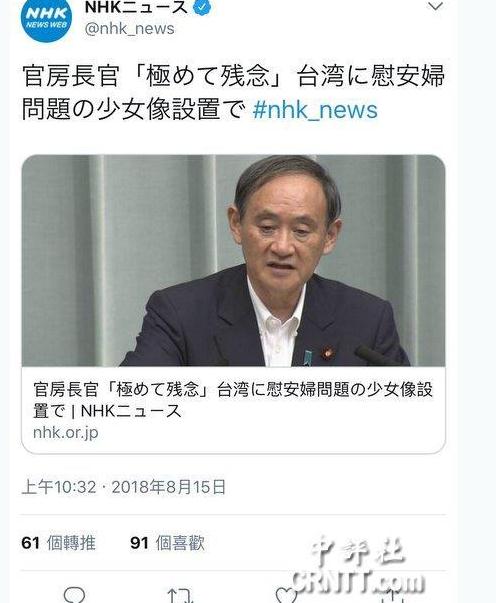
Task: Click the 中評社 watermark logo
Action: [x=358, y=552]
